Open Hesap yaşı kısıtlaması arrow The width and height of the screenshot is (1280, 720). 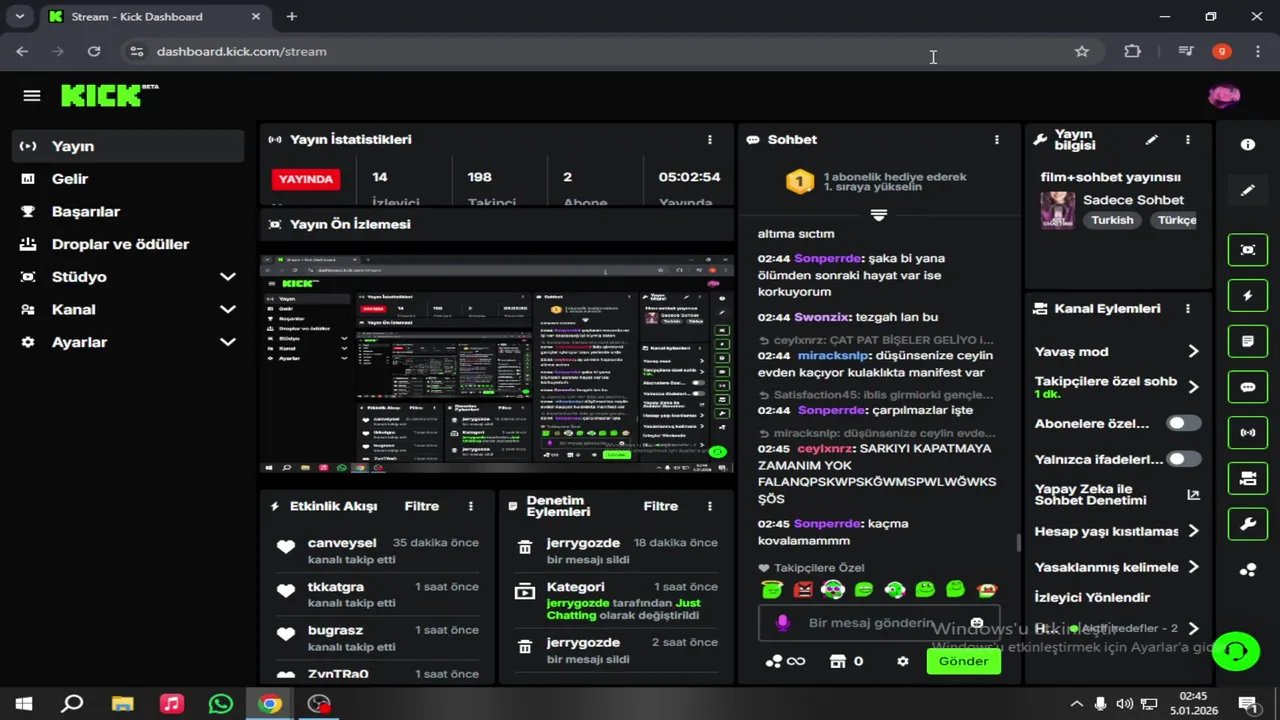pyautogui.click(x=1193, y=531)
